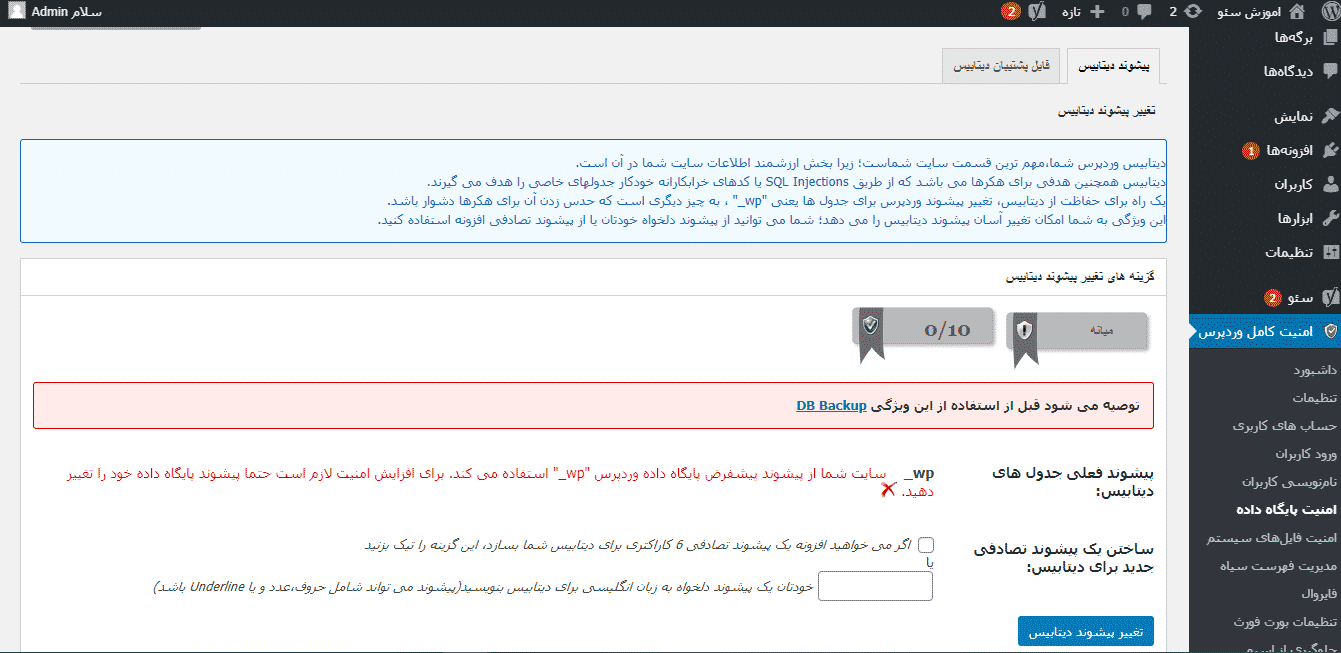Image resolution: width=1341 pixels, height=653 pixels.
Task: Click the shield icon of امنیت کامل وردپرس
Action: point(1330,331)
